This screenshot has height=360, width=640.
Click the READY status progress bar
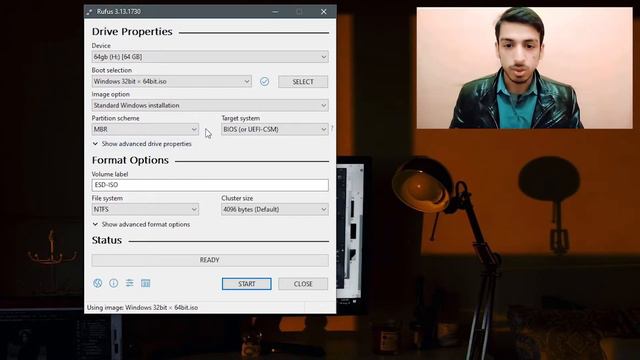click(x=210, y=260)
